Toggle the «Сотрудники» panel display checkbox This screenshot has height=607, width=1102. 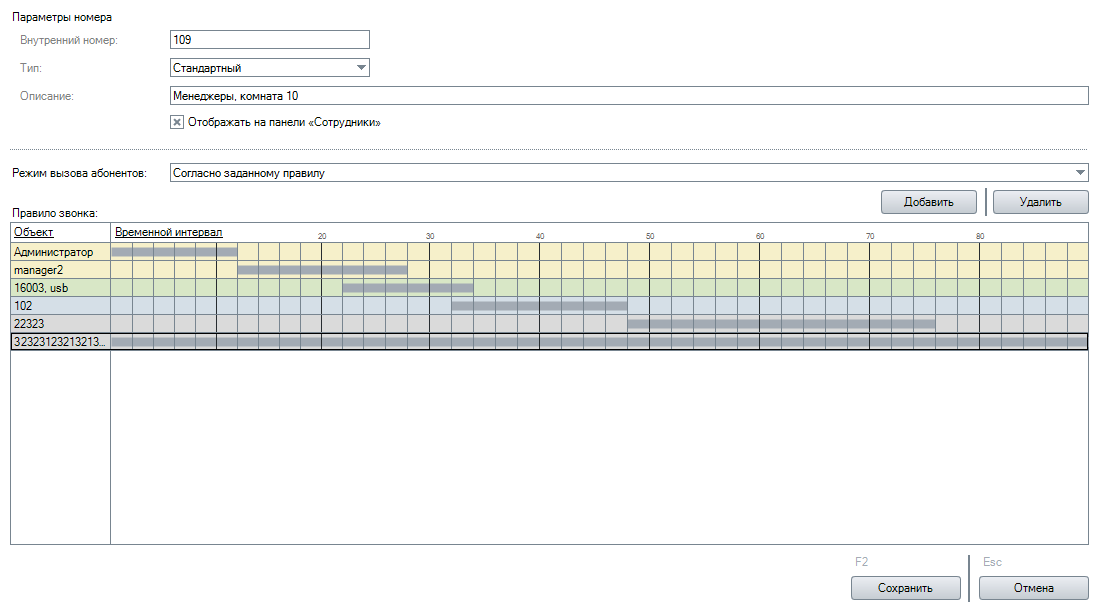177,122
